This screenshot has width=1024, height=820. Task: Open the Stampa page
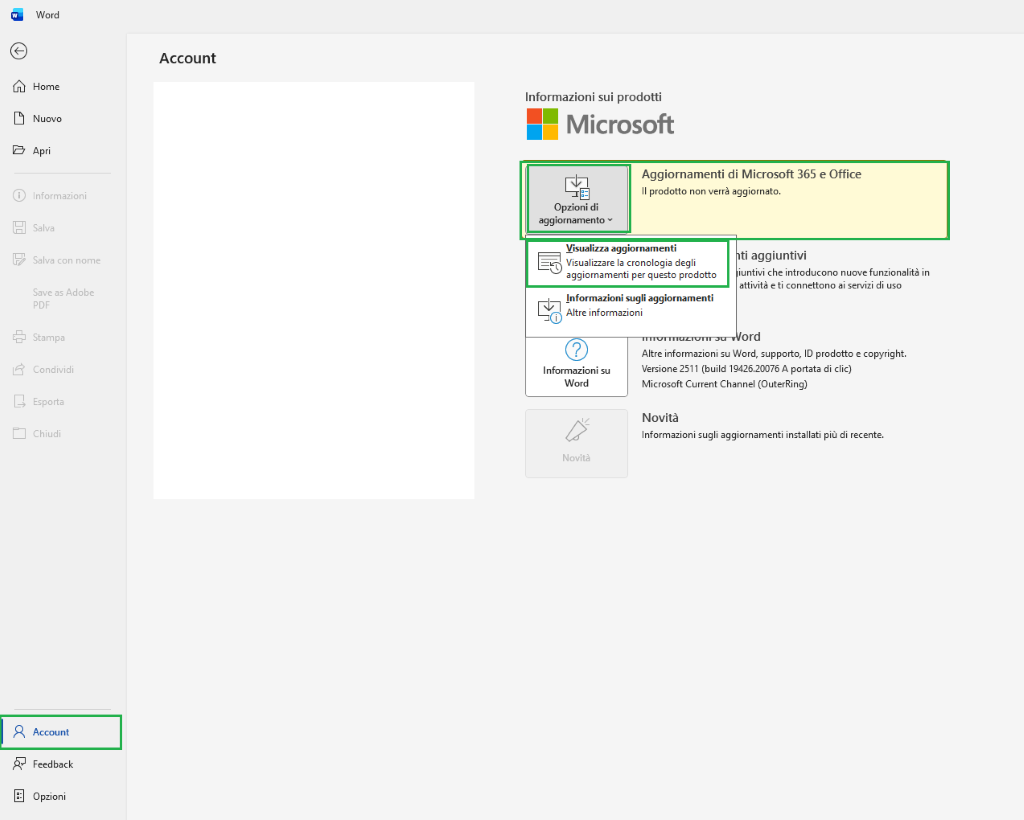[x=61, y=337]
